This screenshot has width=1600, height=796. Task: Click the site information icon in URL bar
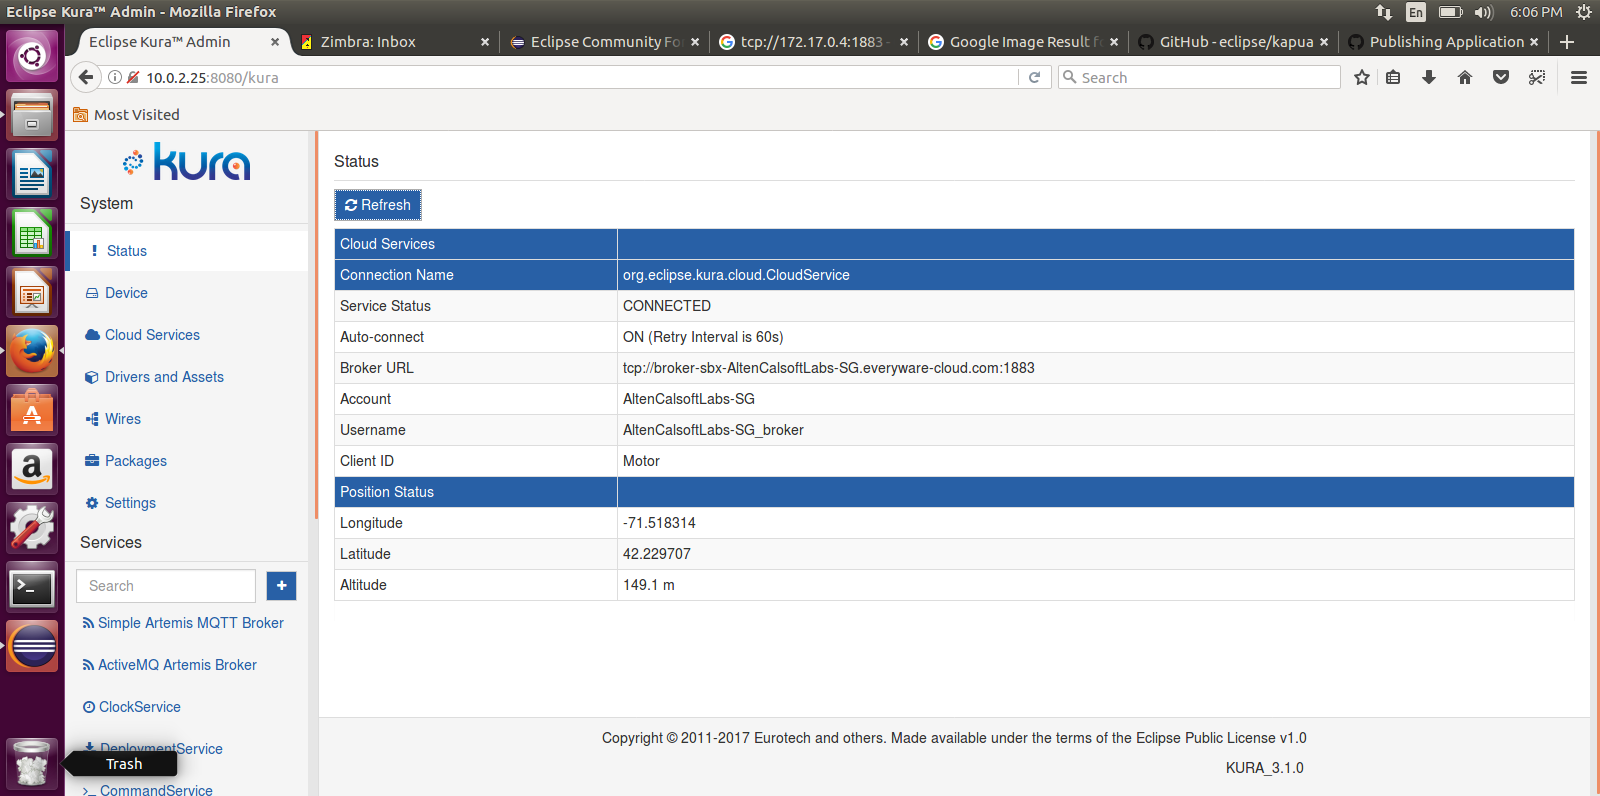(115, 77)
